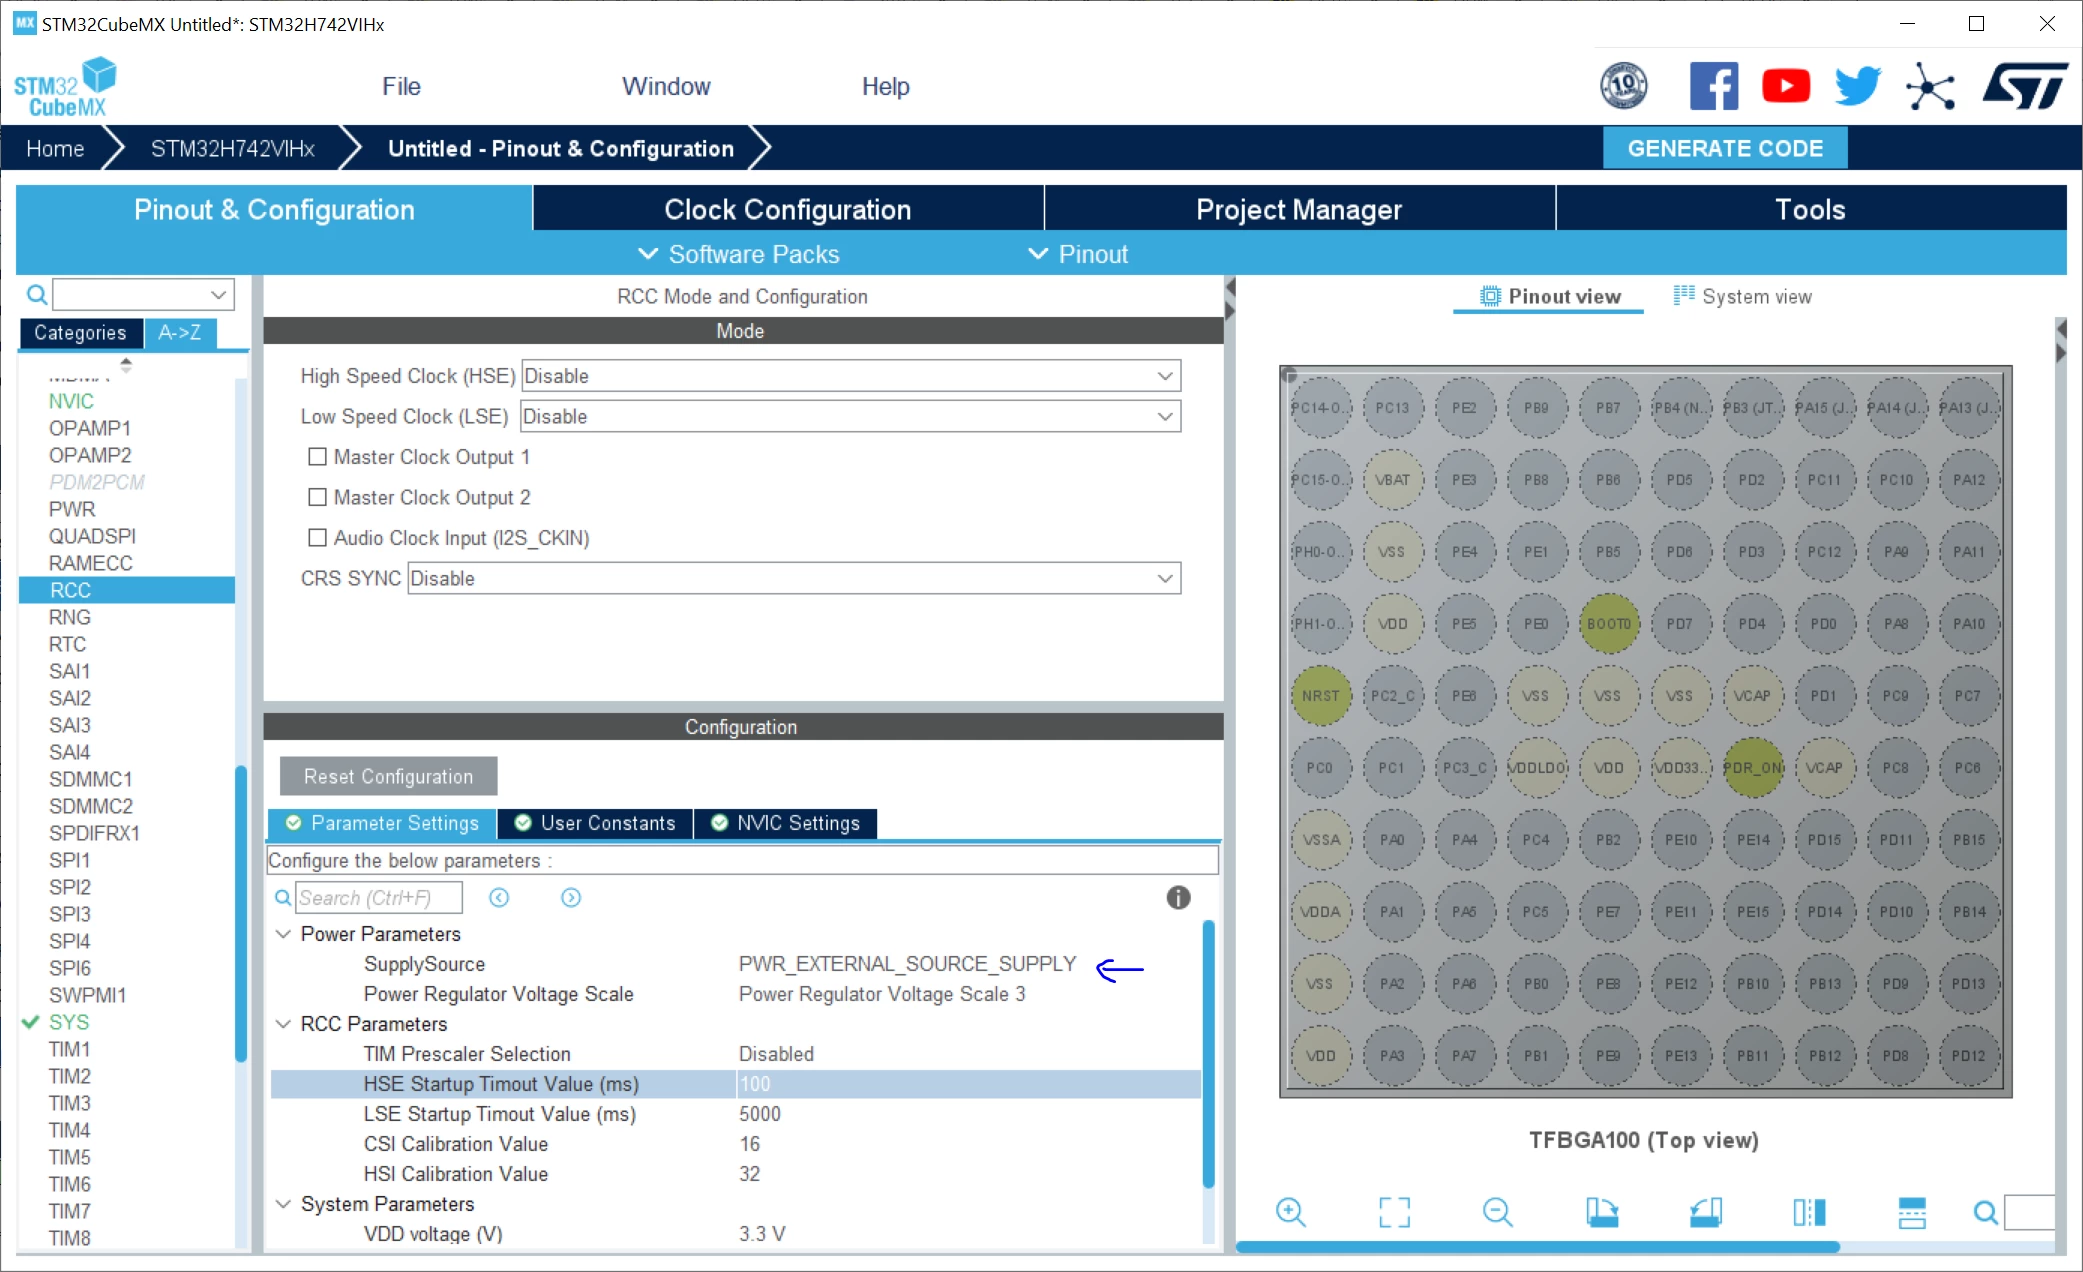This screenshot has width=2083, height=1272.
Task: Open the ST Twitter icon
Action: pyautogui.click(x=1858, y=86)
